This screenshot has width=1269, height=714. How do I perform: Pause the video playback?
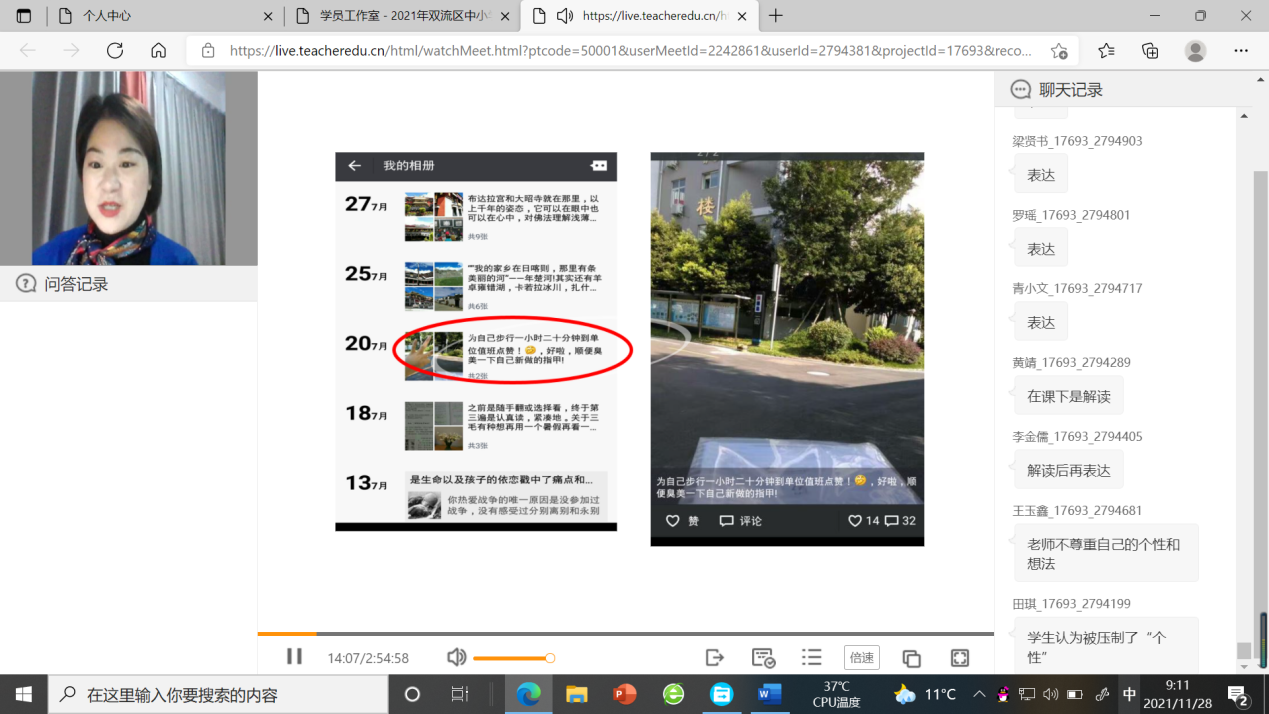(294, 657)
